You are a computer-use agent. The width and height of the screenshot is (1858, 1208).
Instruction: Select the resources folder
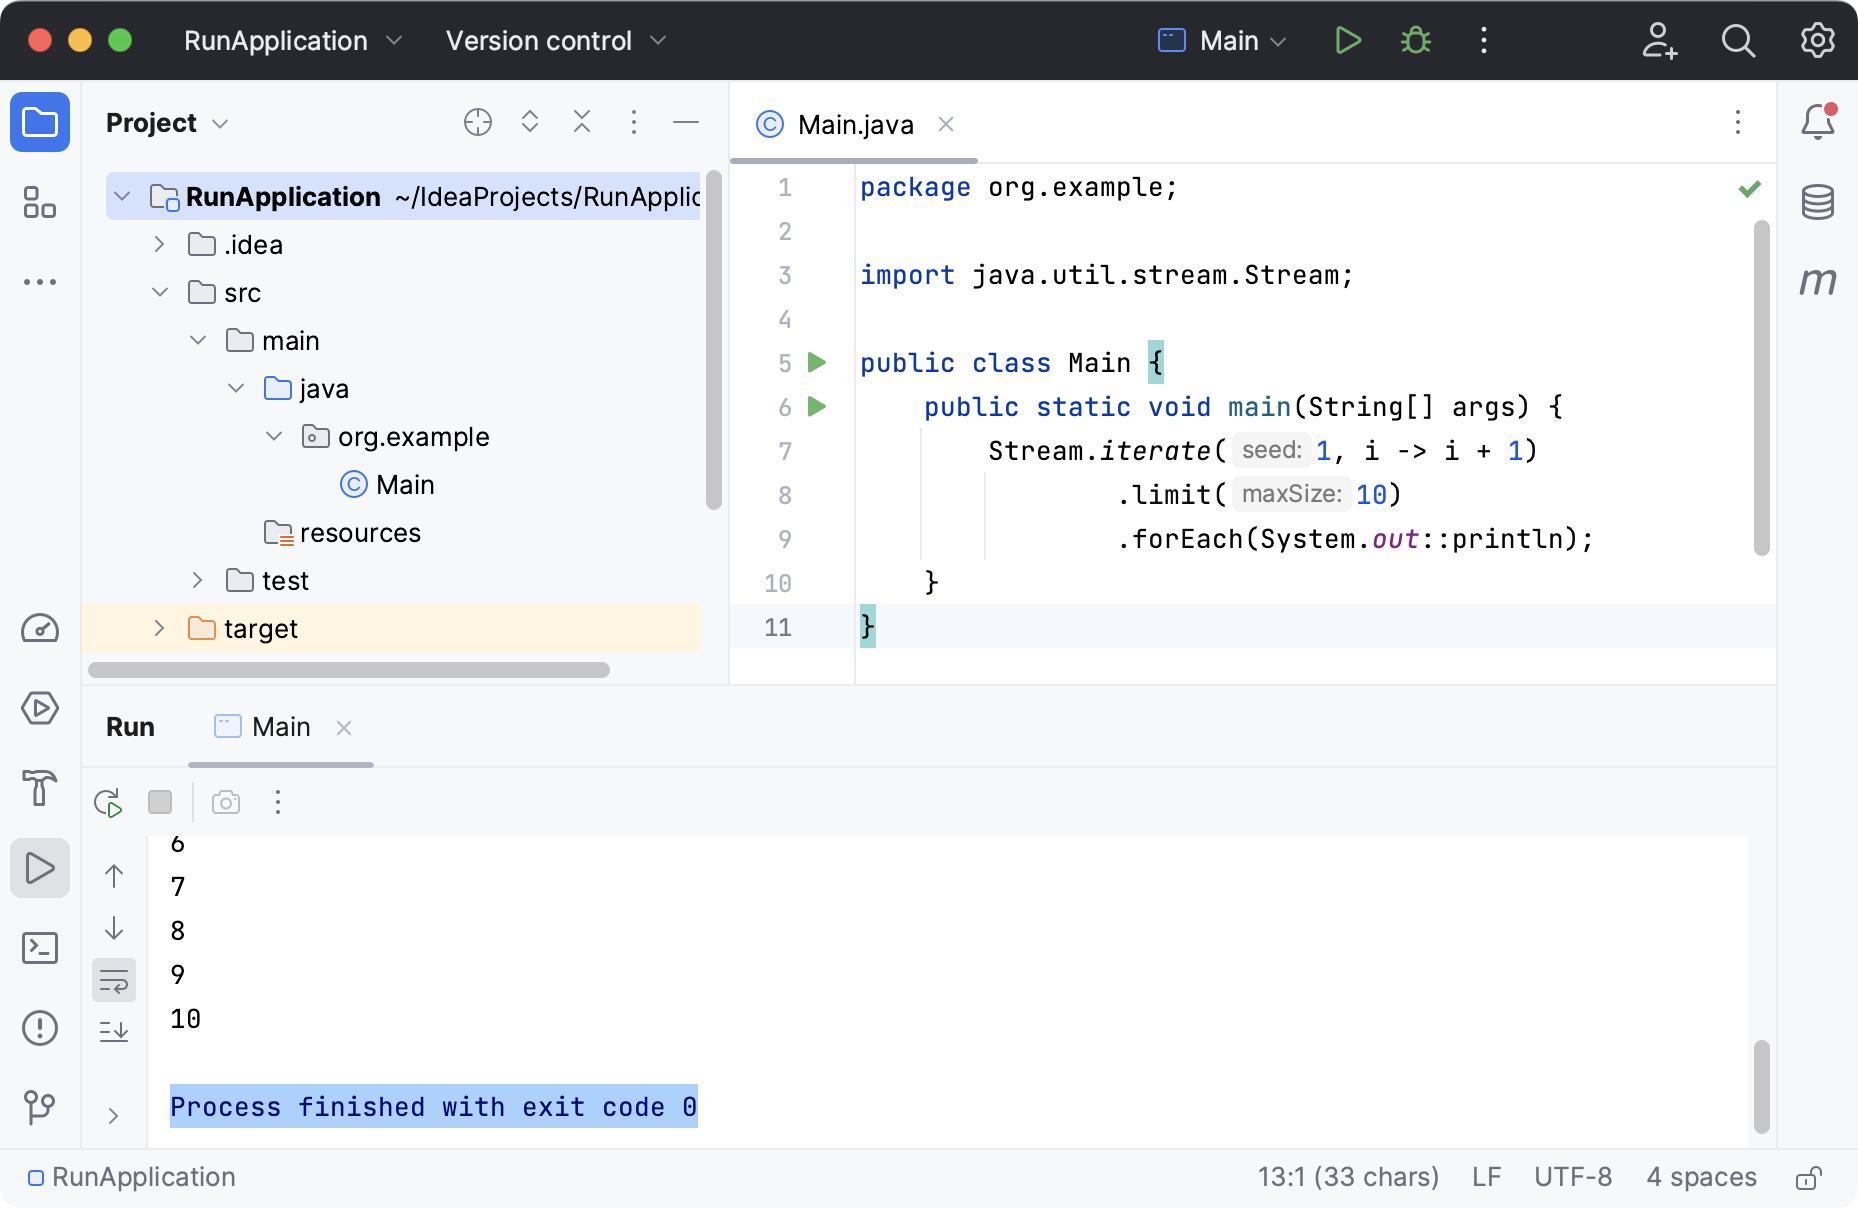point(342,532)
